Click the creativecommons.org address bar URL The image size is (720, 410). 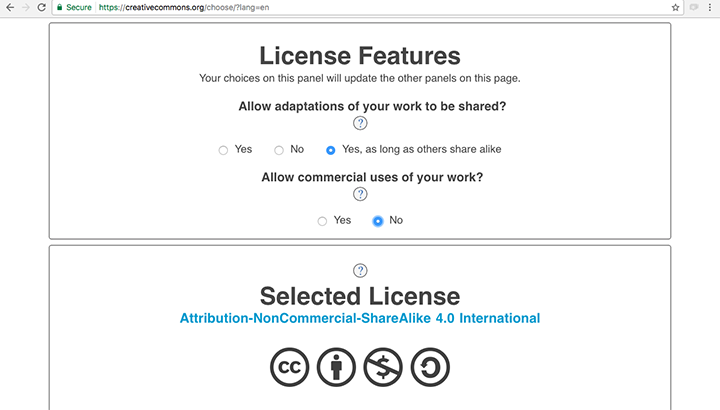[x=184, y=7]
